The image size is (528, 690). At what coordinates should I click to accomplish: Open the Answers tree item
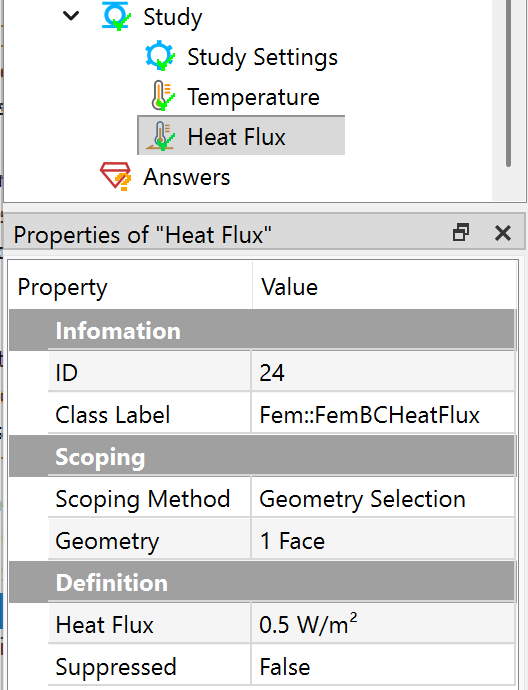(187, 177)
